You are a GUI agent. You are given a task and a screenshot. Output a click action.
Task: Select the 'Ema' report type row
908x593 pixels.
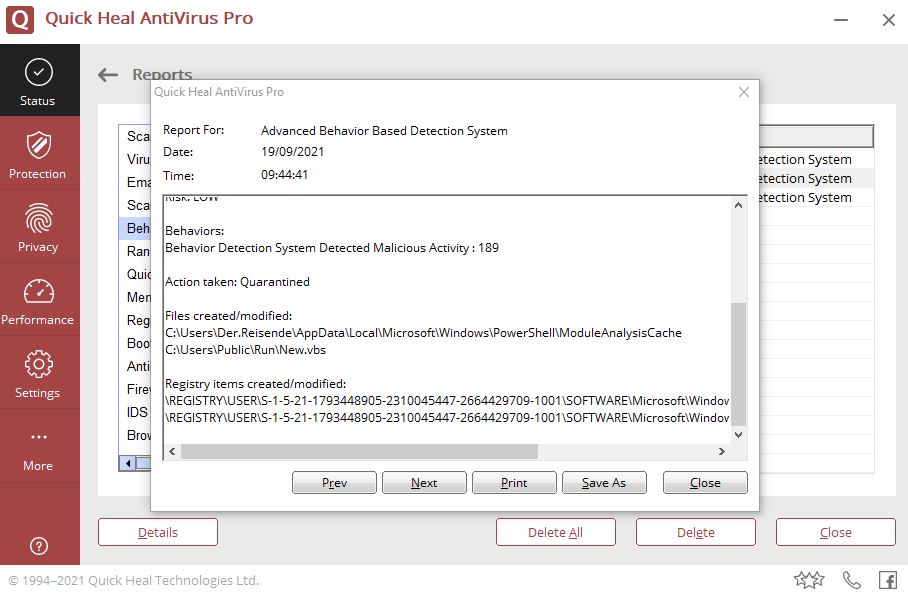coord(136,182)
